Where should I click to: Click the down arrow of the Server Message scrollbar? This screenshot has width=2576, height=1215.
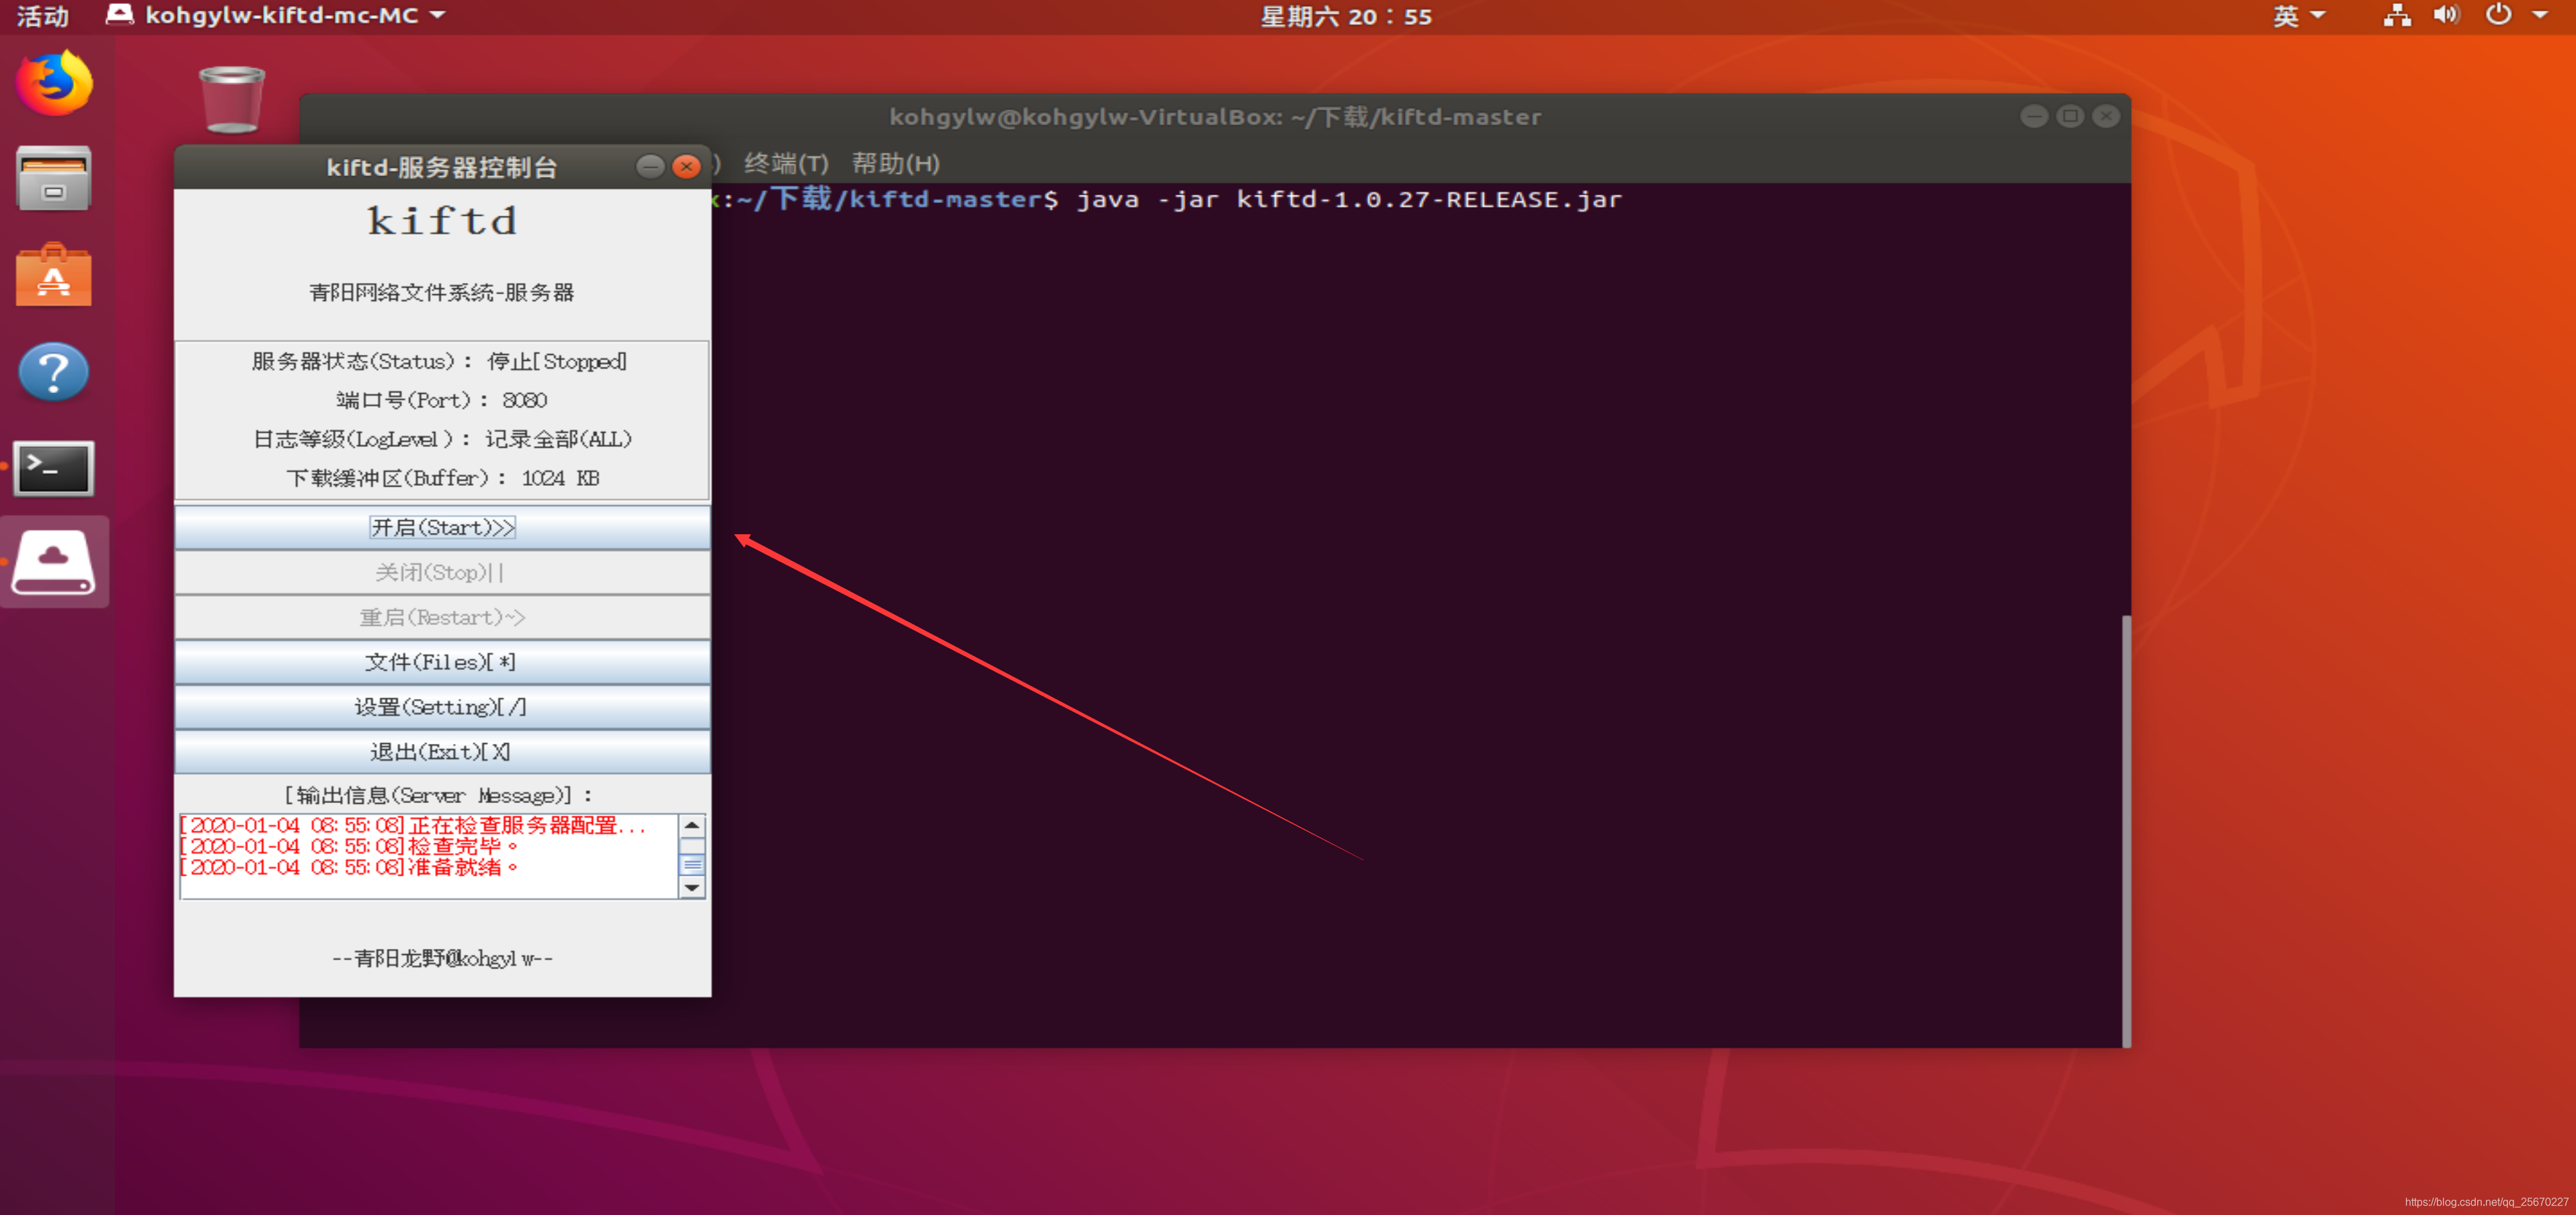click(692, 888)
